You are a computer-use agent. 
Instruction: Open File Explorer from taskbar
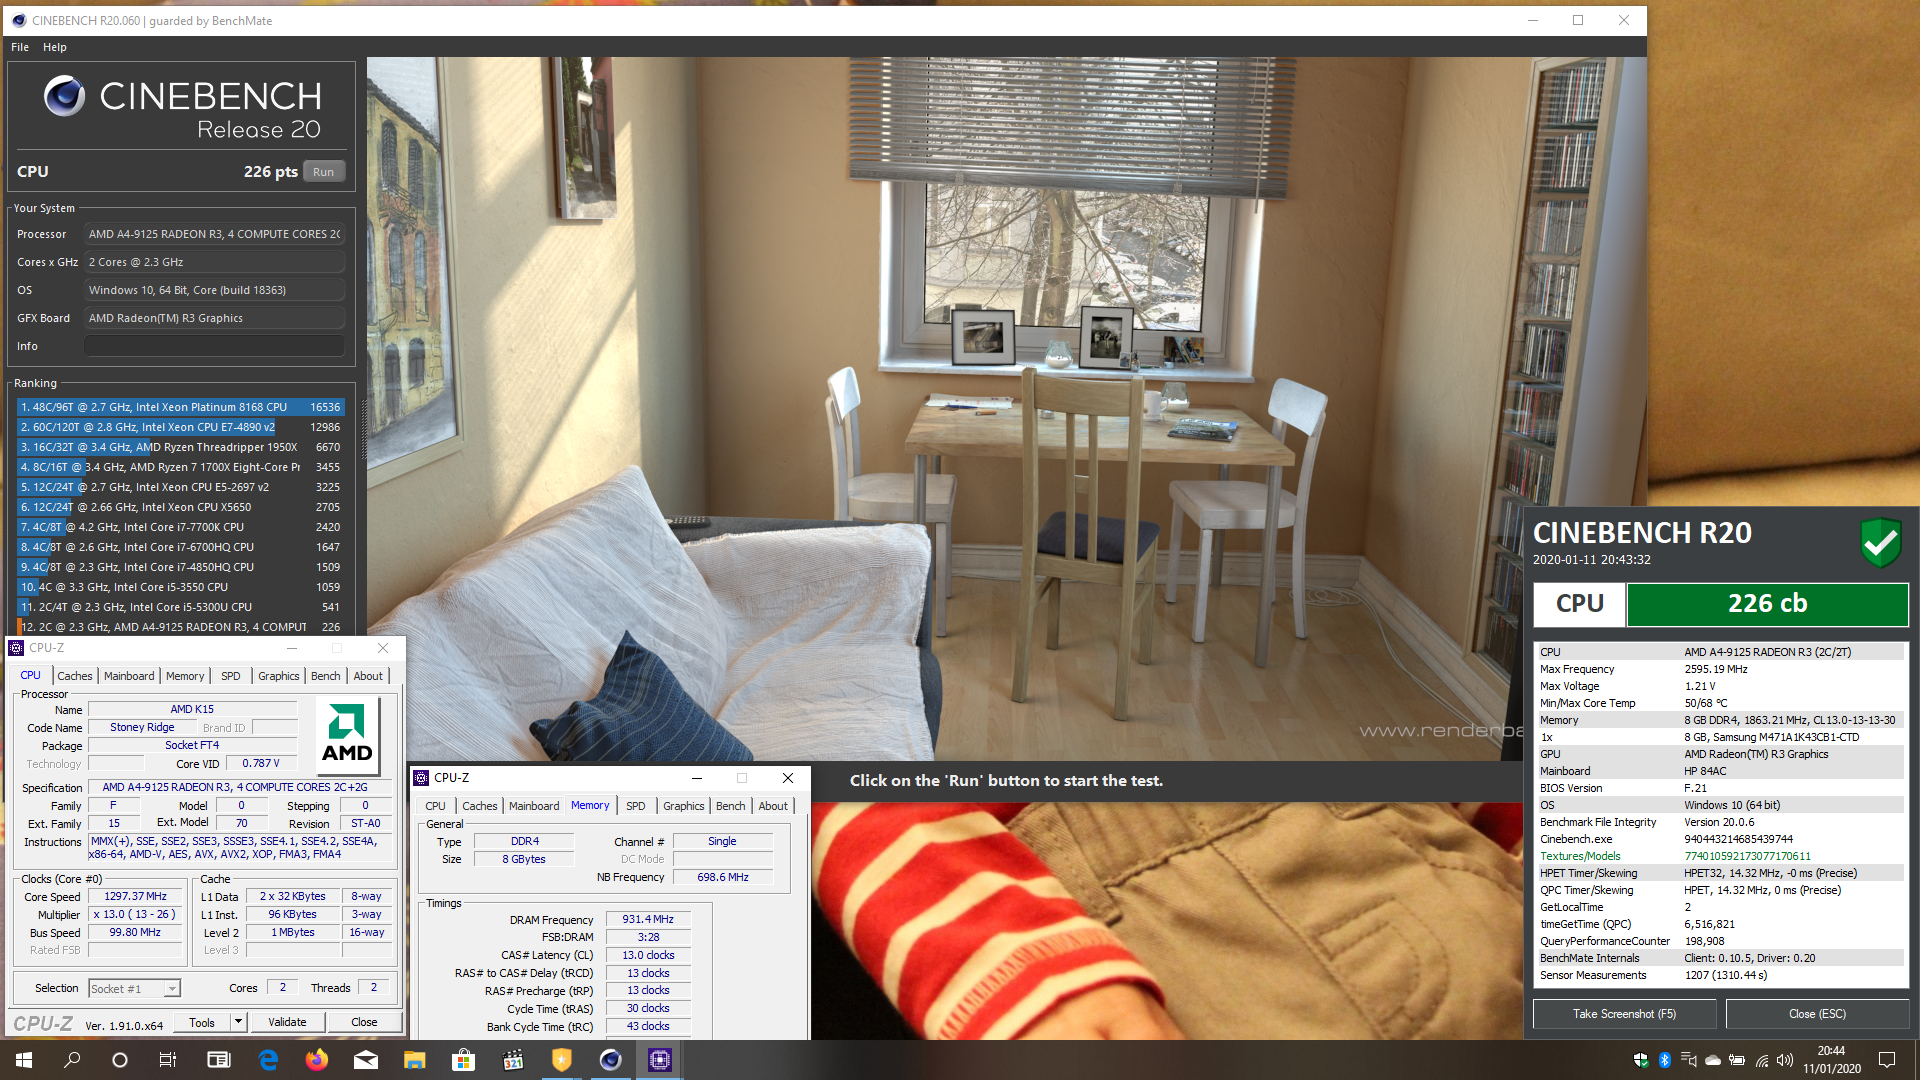tap(415, 1060)
